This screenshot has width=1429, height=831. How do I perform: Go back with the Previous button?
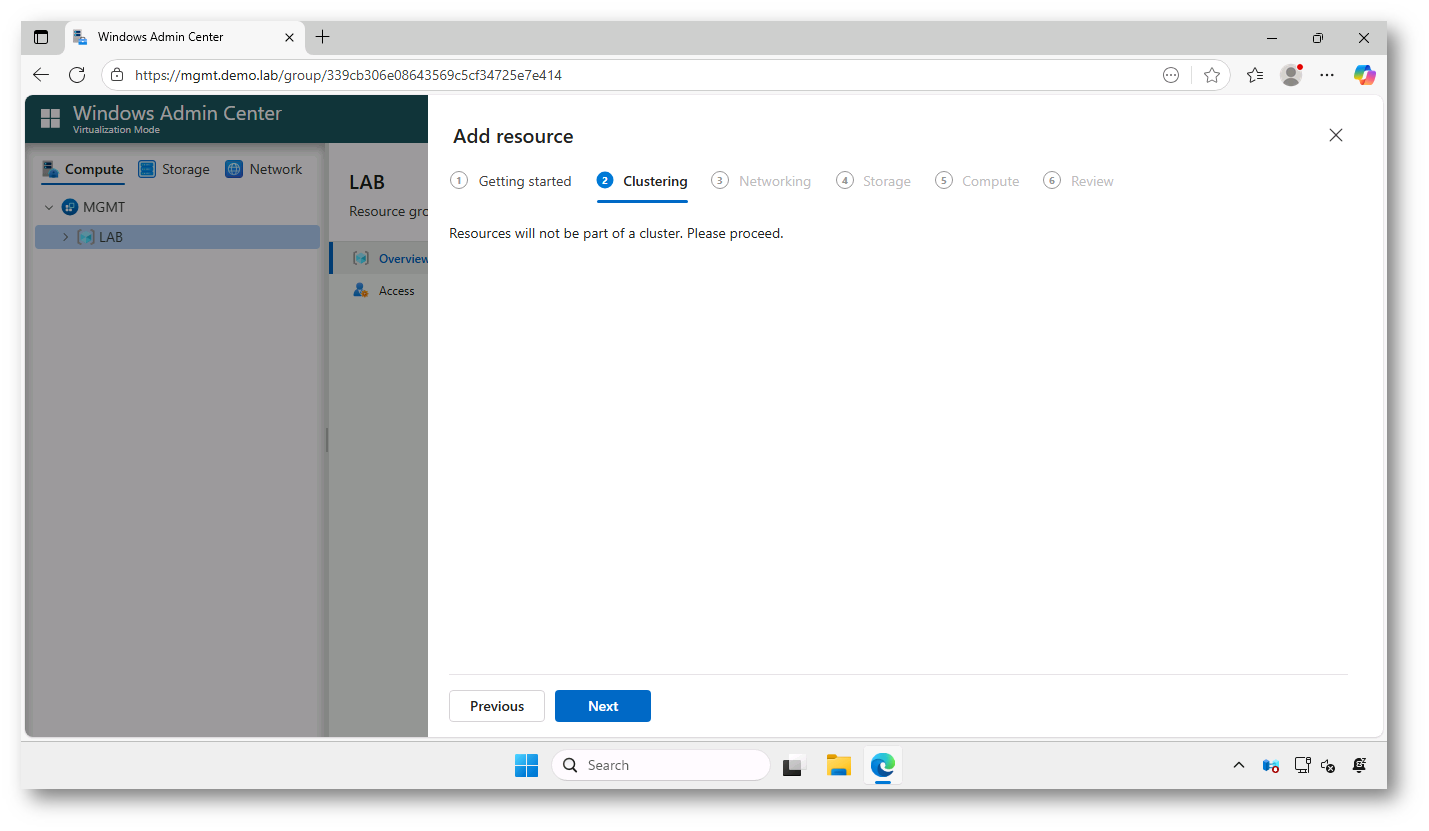[496, 705]
